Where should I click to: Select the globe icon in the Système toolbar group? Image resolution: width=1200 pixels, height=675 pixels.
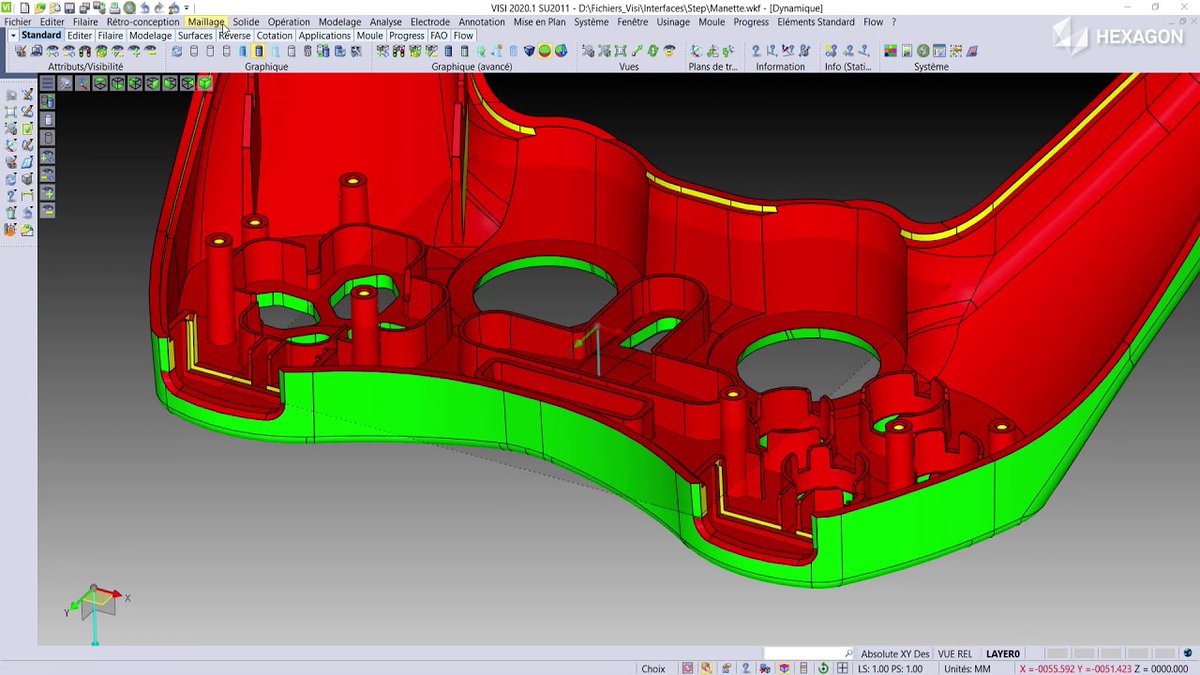pyautogui.click(x=922, y=50)
